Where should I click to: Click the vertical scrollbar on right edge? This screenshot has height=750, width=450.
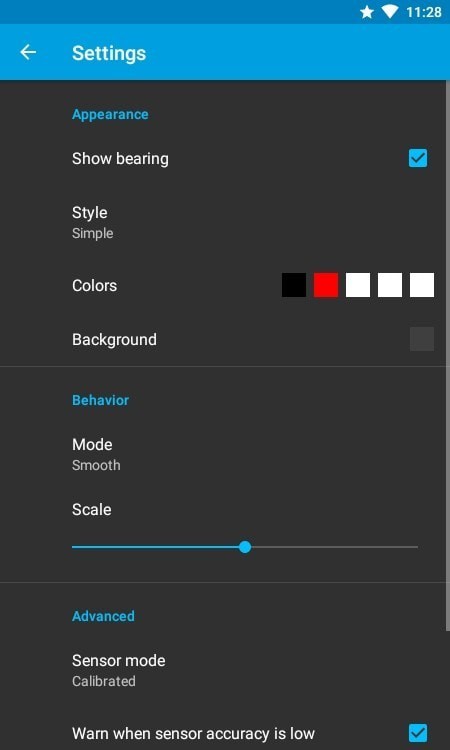tap(448, 356)
